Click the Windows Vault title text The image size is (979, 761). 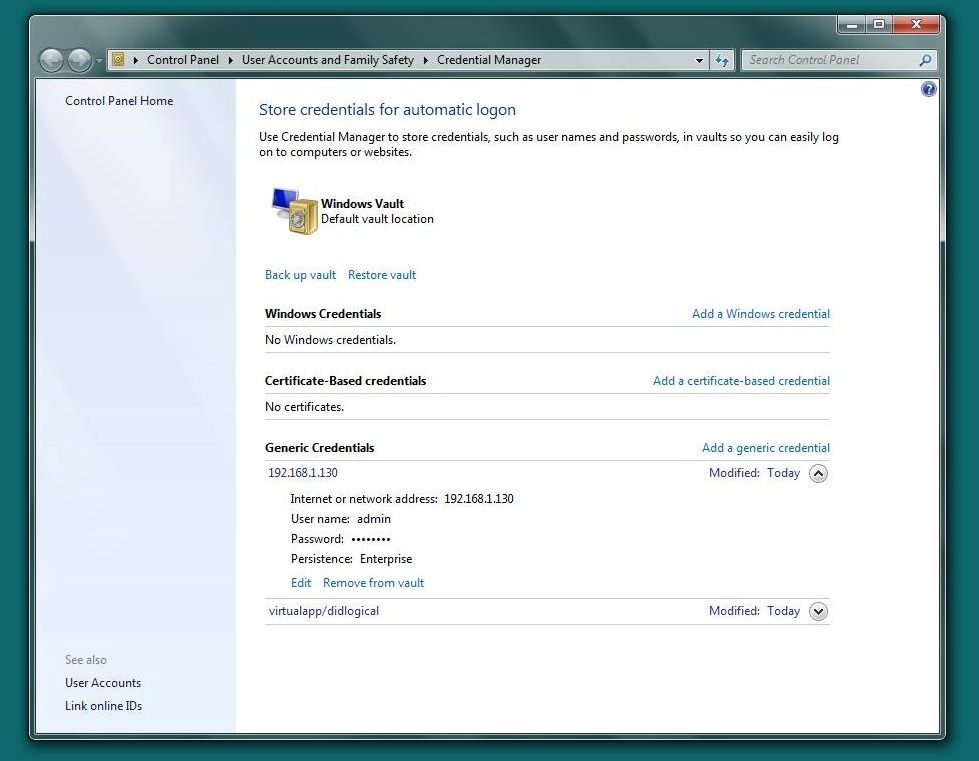coord(362,204)
